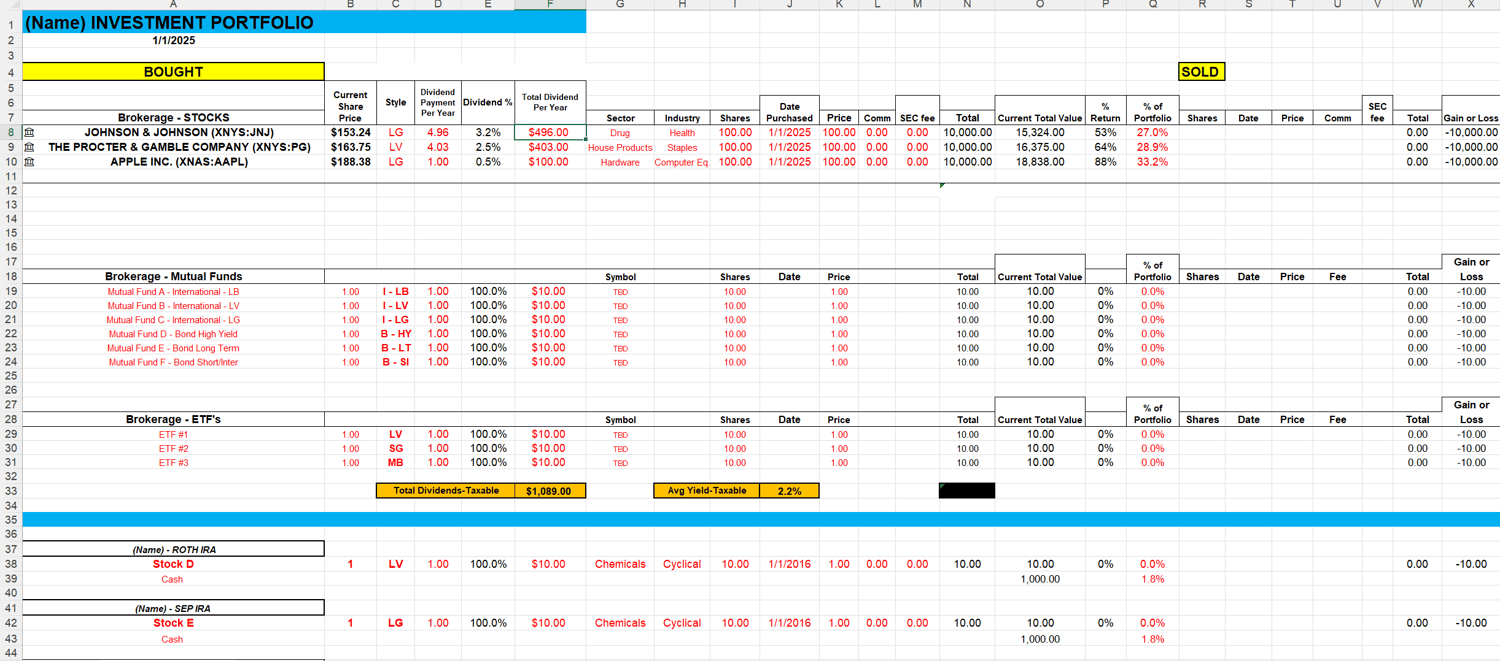
Task: Select the '% Return' header cell
Action: tap(1106, 111)
